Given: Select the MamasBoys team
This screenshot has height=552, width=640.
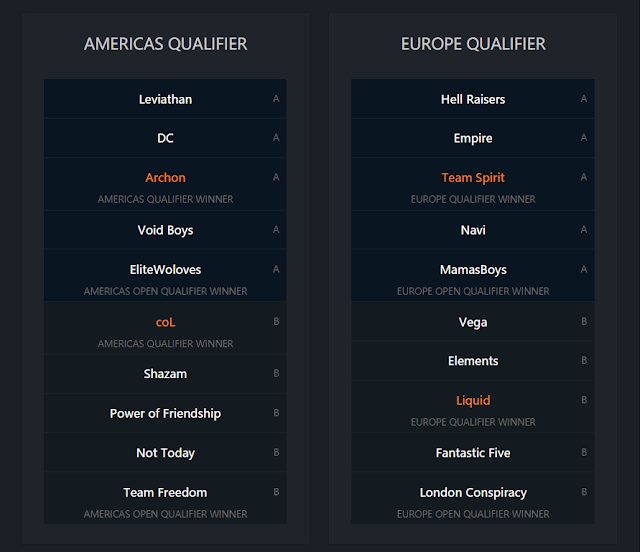Looking at the screenshot, I should (473, 270).
